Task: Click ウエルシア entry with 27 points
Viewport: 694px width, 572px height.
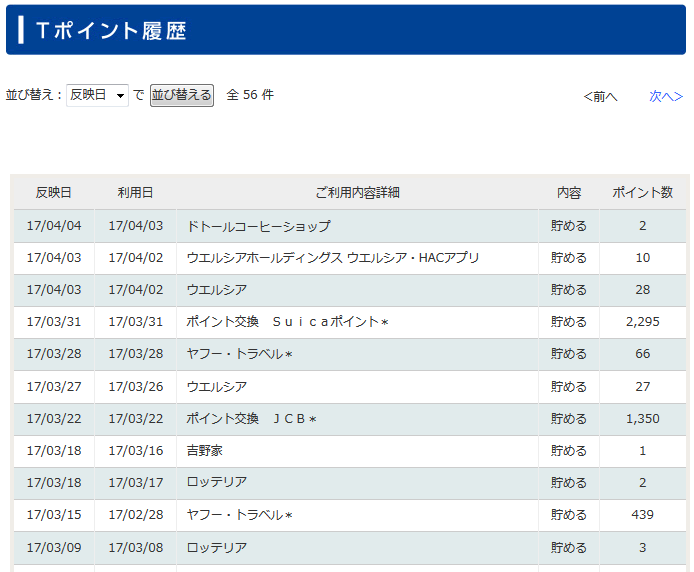Action: 217,386
